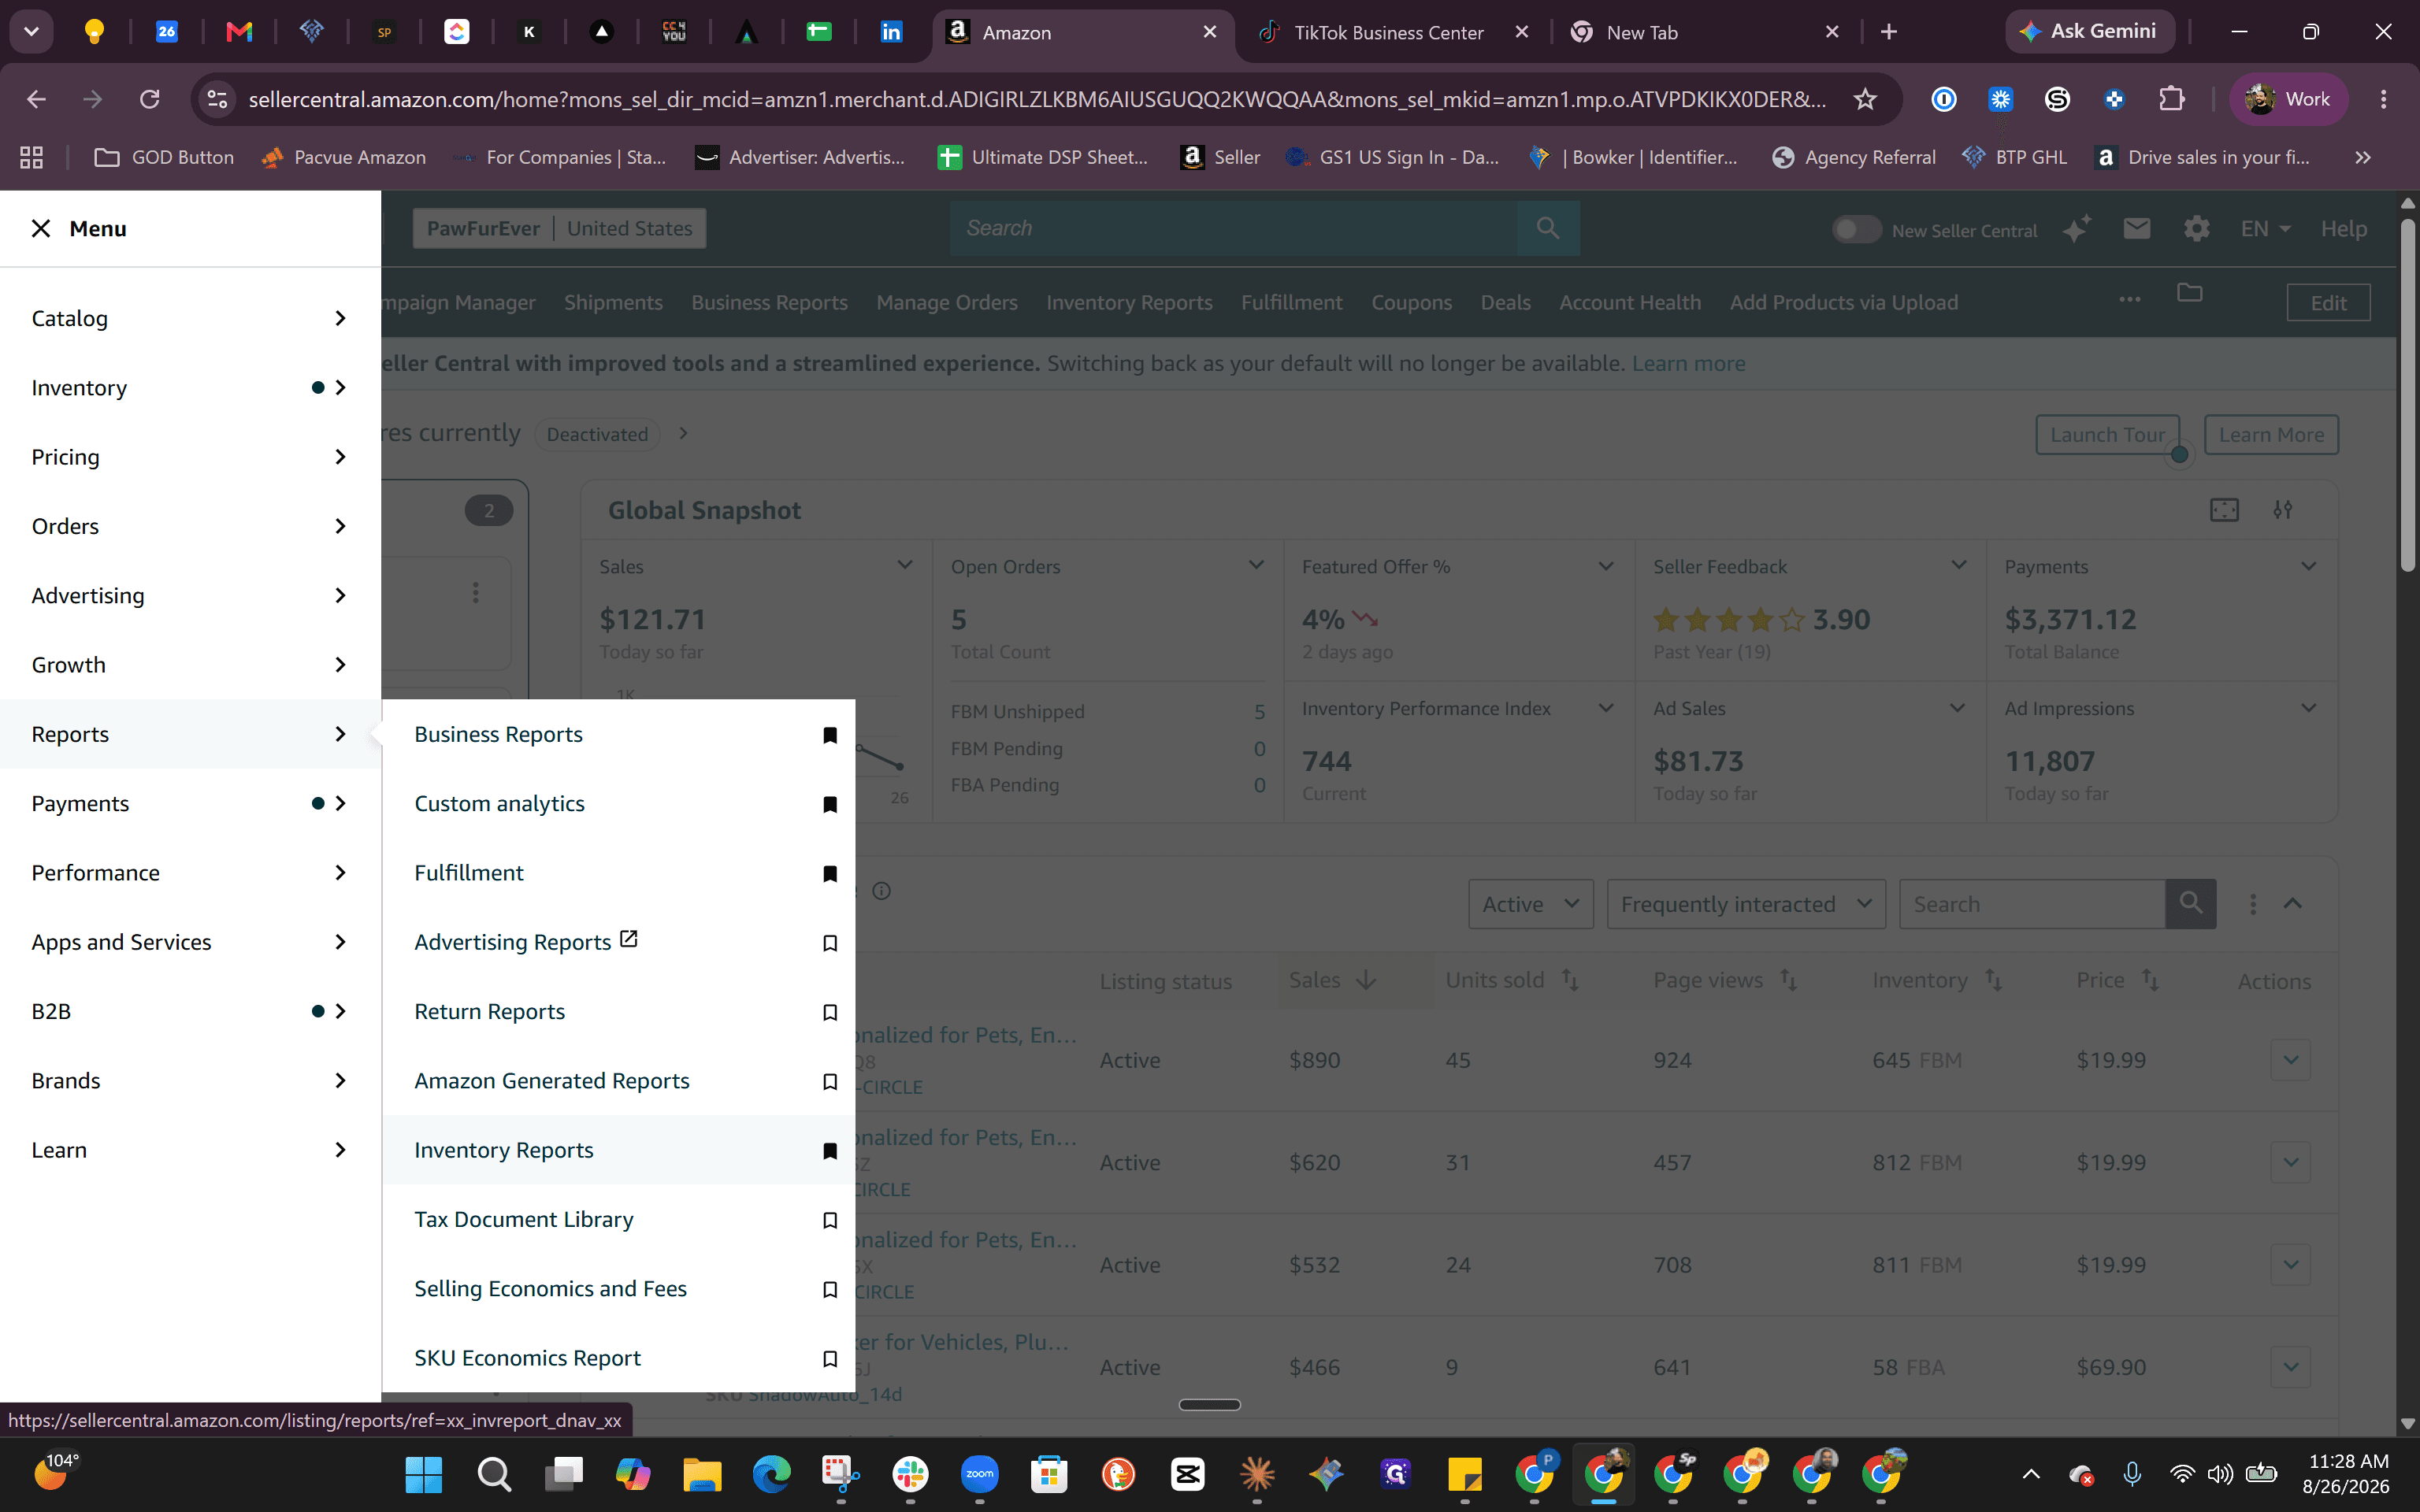Expand the Payments card dropdown chevron
Screen dimensions: 2420x1512
pyautogui.click(x=2309, y=566)
